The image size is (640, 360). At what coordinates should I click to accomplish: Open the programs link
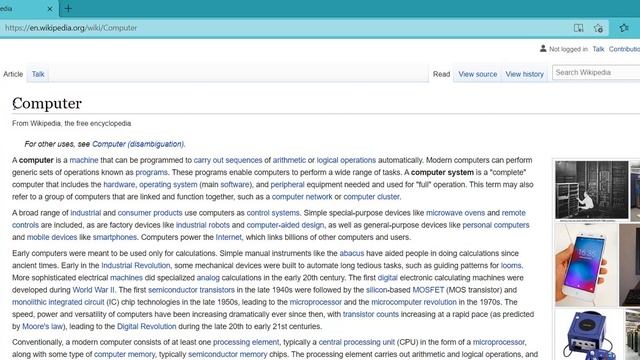151,173
